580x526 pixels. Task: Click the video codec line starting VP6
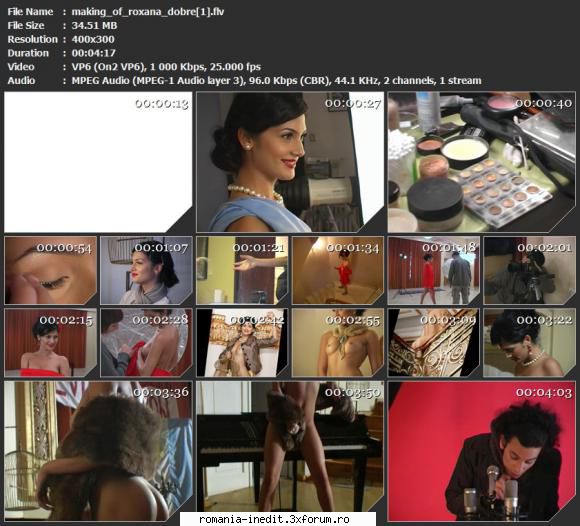point(166,67)
